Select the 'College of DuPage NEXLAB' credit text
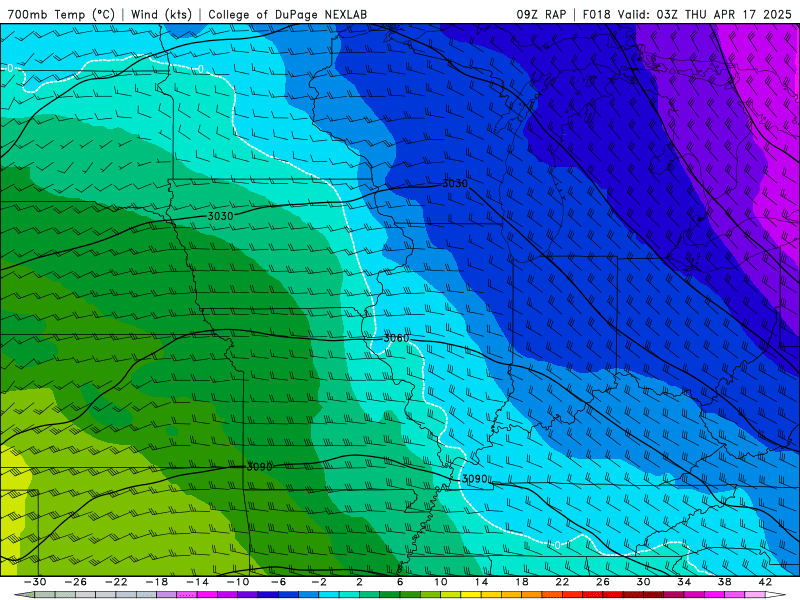 coord(287,14)
